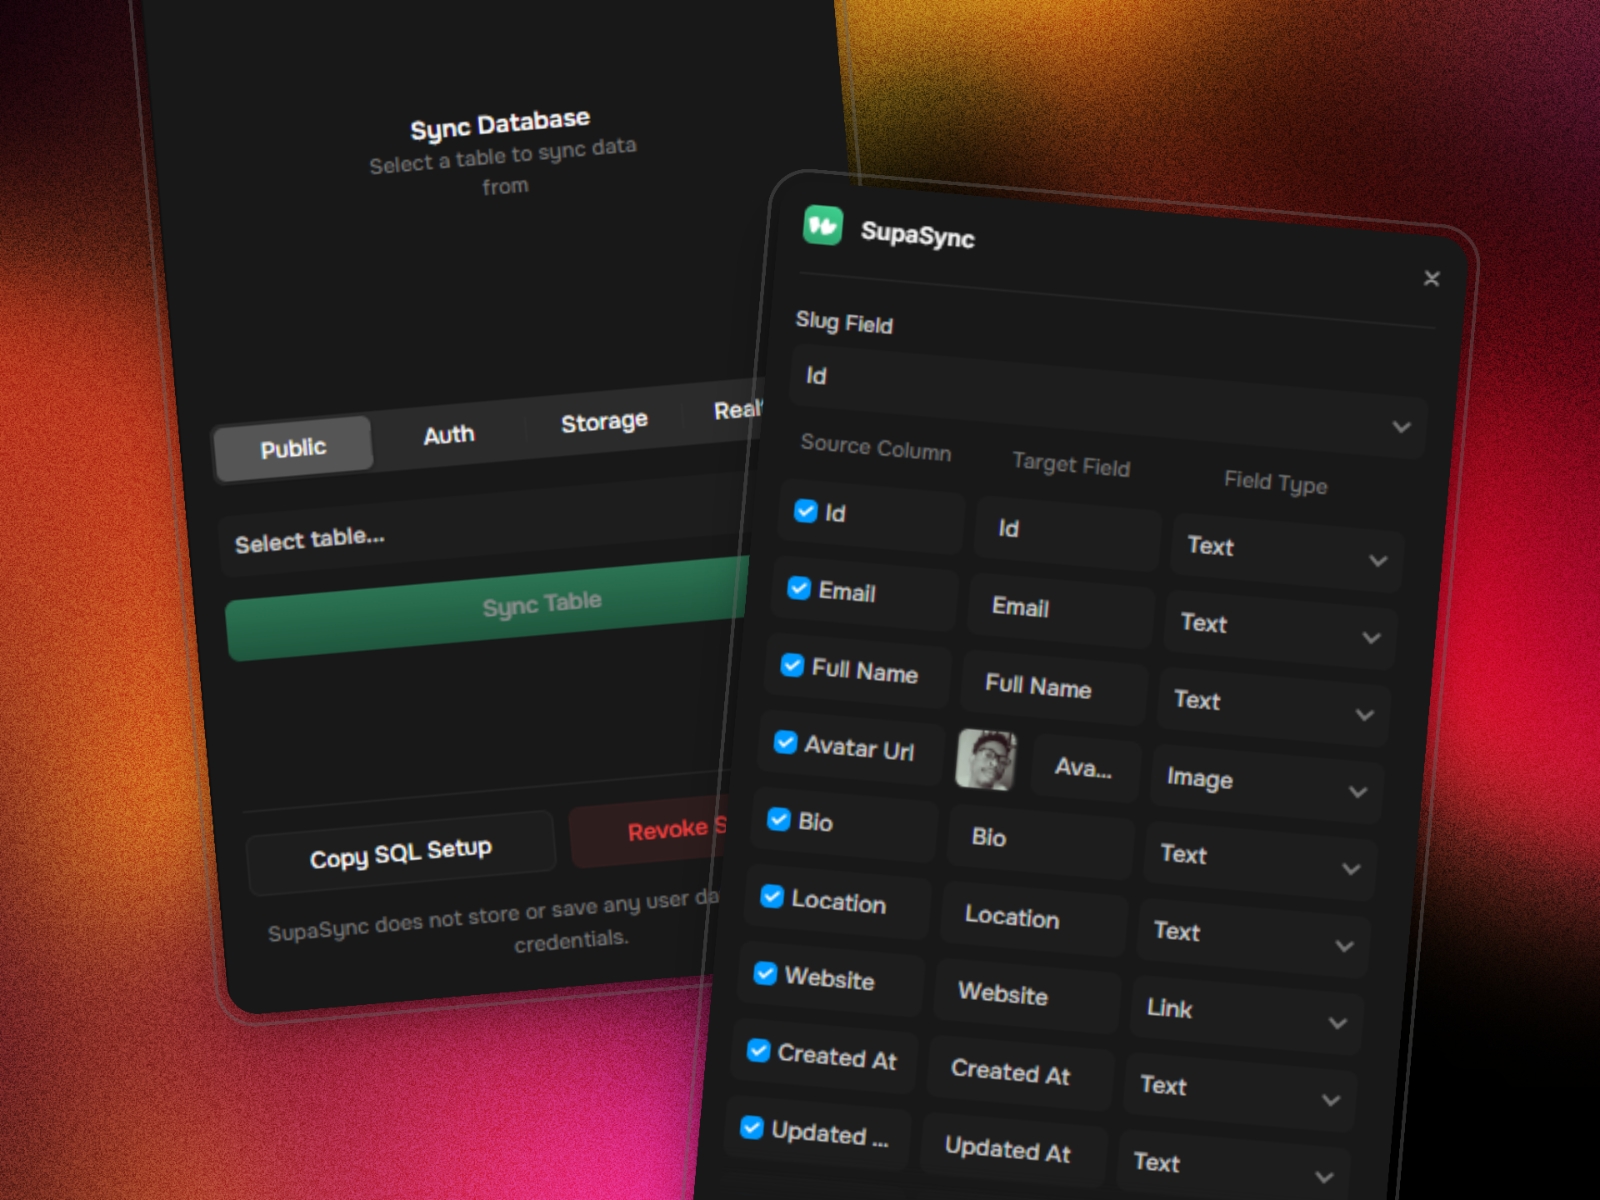1600x1200 pixels.
Task: Select the Public tab
Action: pyautogui.click(x=292, y=447)
